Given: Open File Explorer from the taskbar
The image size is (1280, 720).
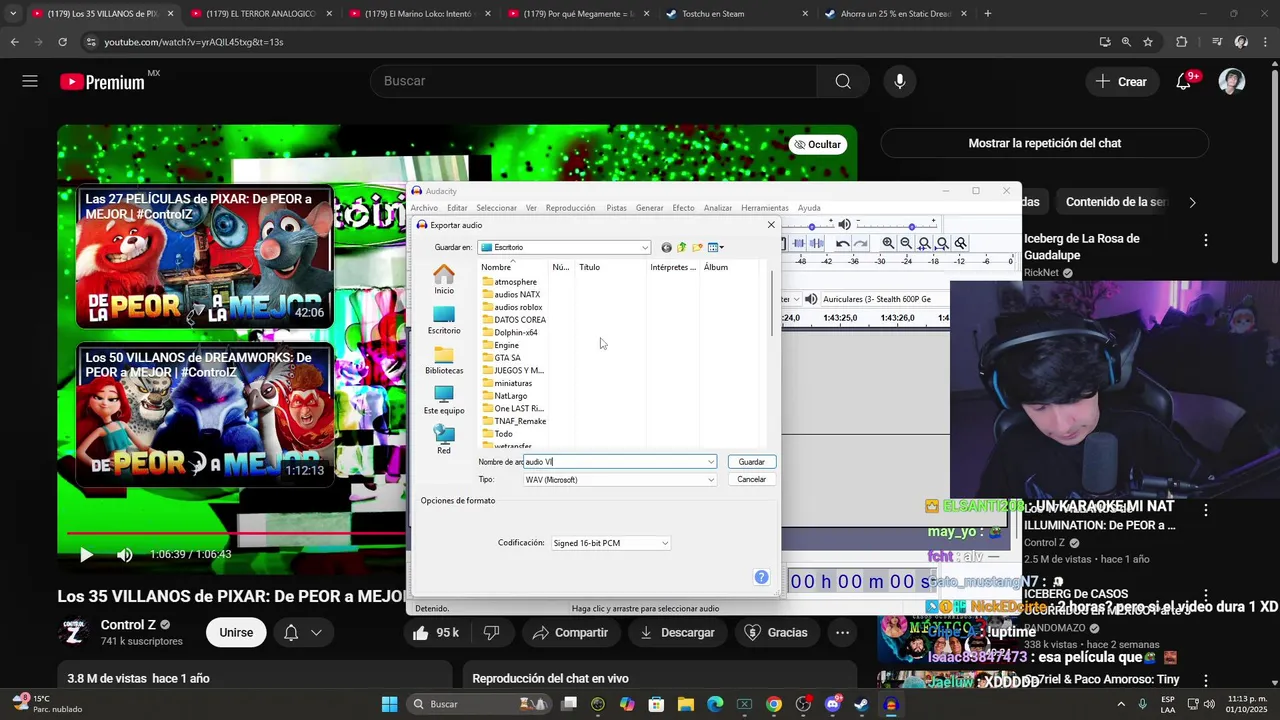Looking at the screenshot, I should [686, 704].
